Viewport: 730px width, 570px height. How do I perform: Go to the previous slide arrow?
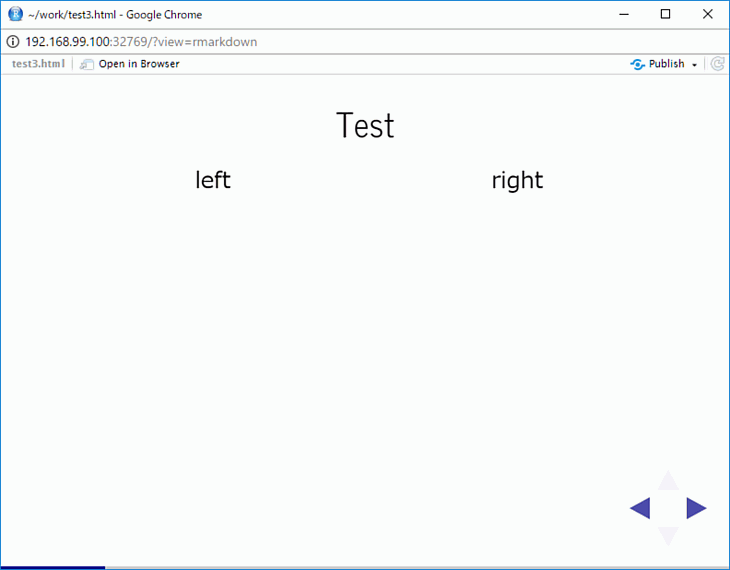pos(640,508)
